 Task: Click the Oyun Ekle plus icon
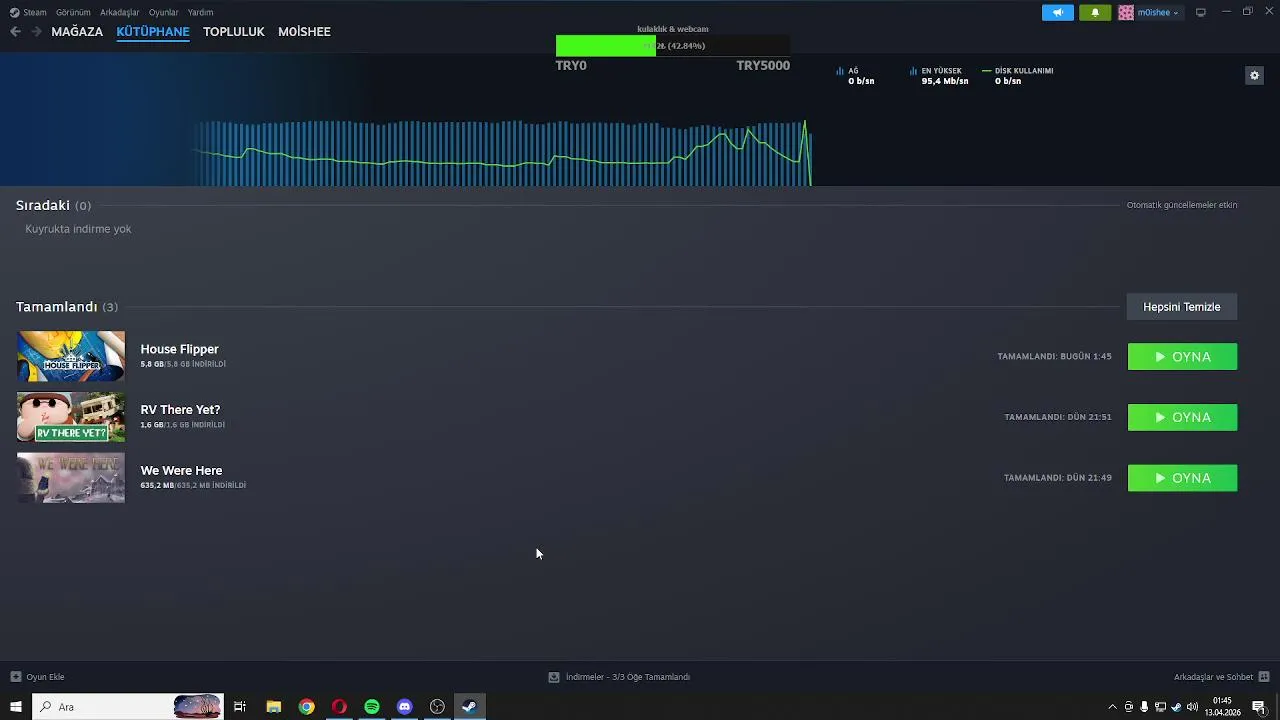(x=15, y=677)
